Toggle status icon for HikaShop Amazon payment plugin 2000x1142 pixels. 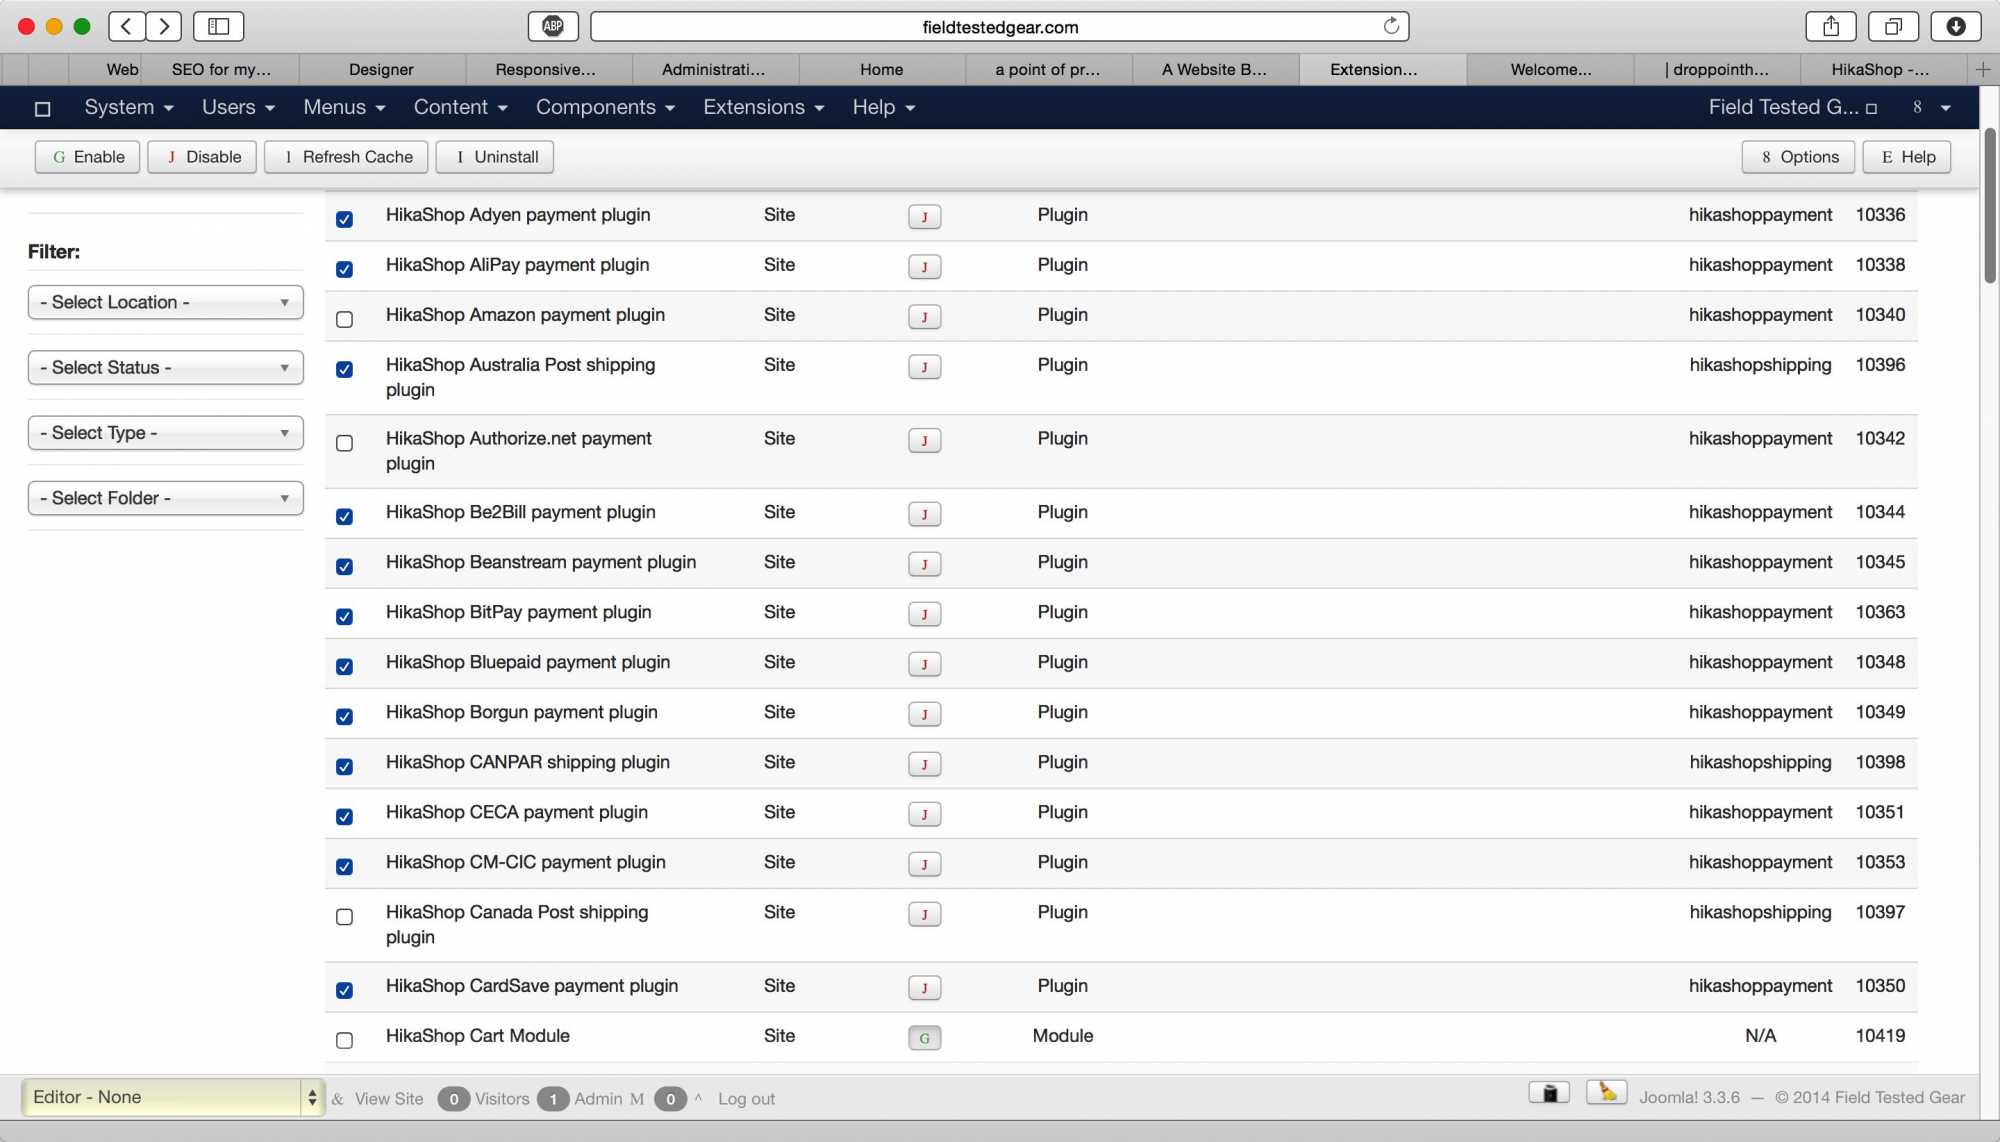[924, 317]
